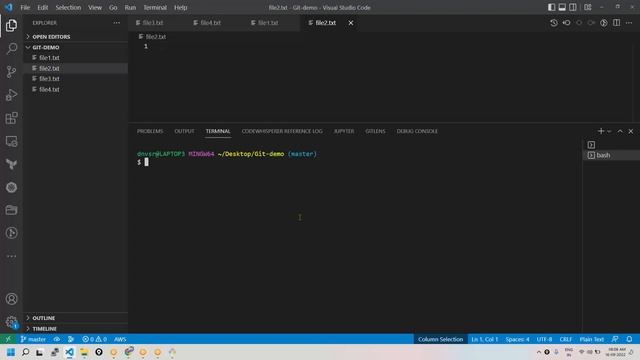Screen dimensions: 640x360
Task: Toggle Column Selection mode in status bar
Action: pos(440,339)
